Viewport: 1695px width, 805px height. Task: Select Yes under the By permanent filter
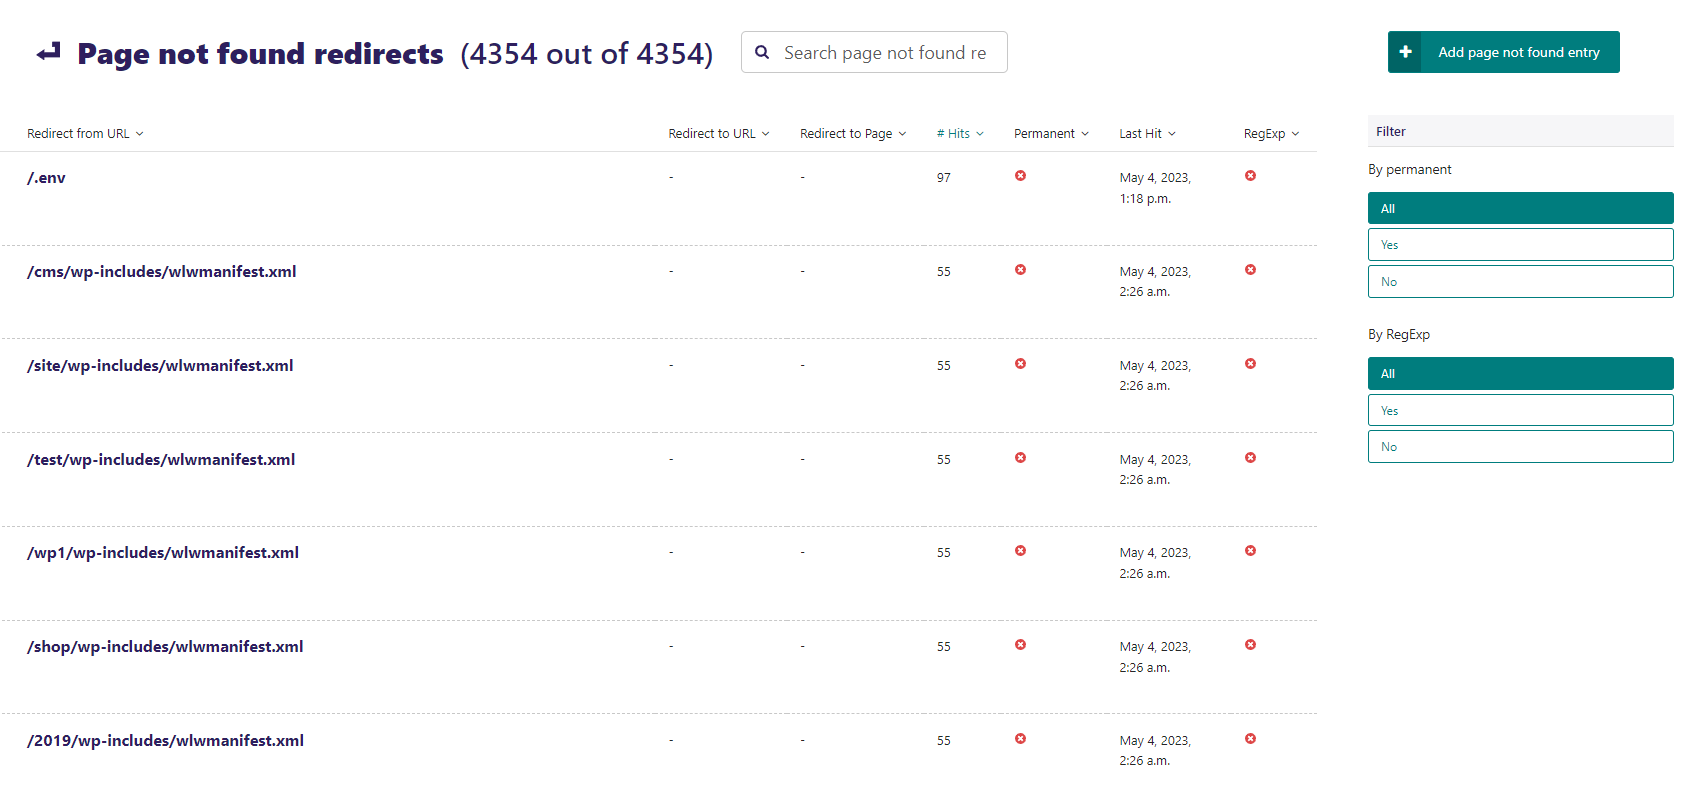click(x=1520, y=245)
